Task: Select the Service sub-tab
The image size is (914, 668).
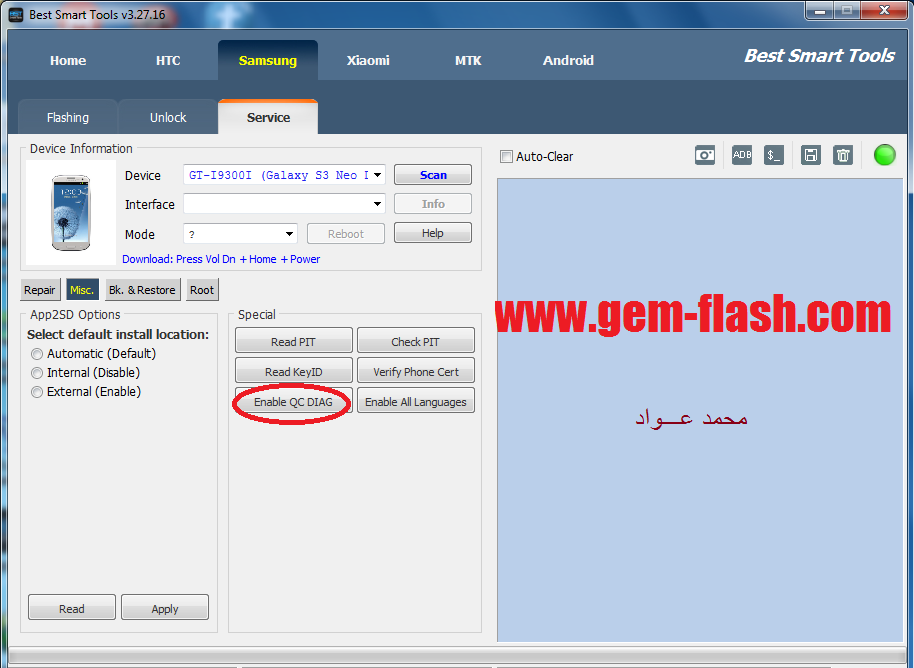Action: pyautogui.click(x=268, y=117)
